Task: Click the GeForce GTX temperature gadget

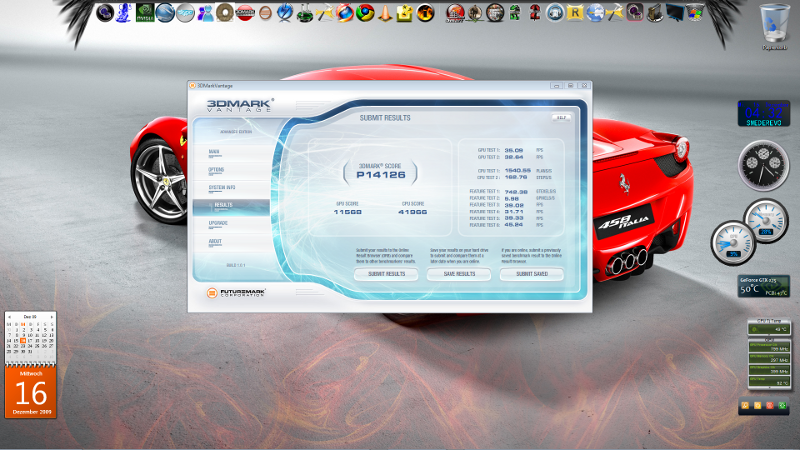Action: pyautogui.click(x=764, y=286)
